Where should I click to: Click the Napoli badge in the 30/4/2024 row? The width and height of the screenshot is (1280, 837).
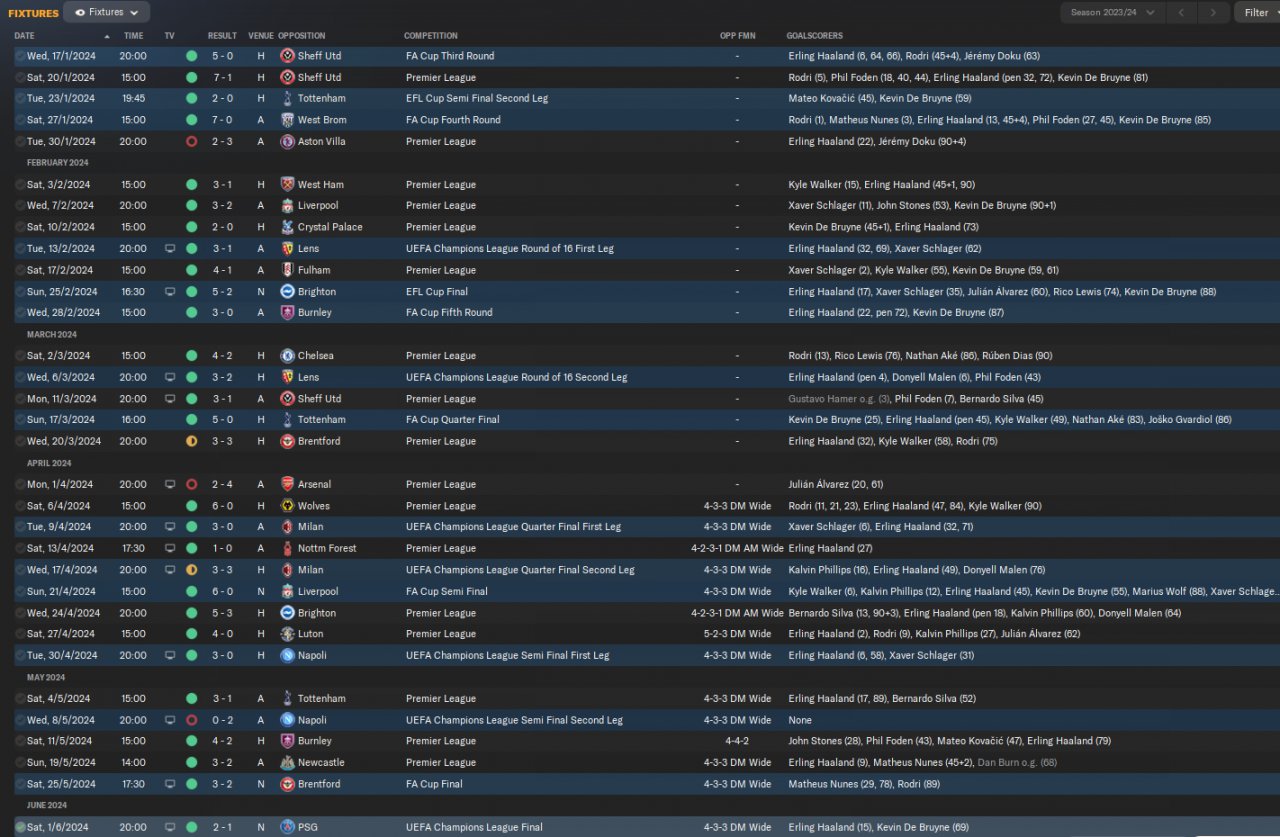tap(288, 655)
